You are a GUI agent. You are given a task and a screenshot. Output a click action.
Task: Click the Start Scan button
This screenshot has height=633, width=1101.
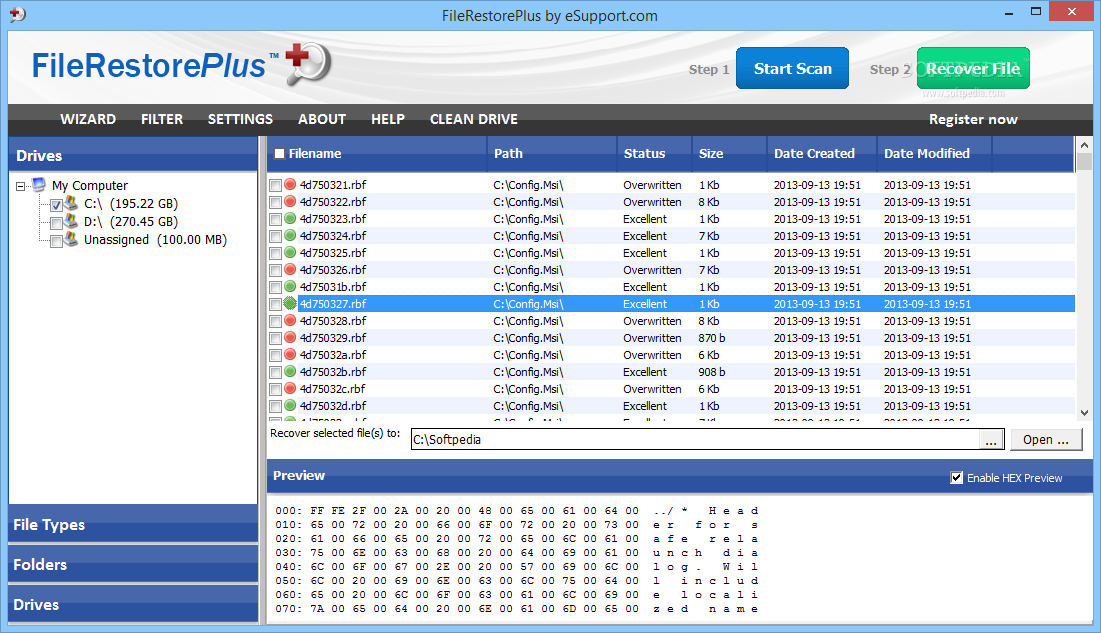pyautogui.click(x=792, y=68)
